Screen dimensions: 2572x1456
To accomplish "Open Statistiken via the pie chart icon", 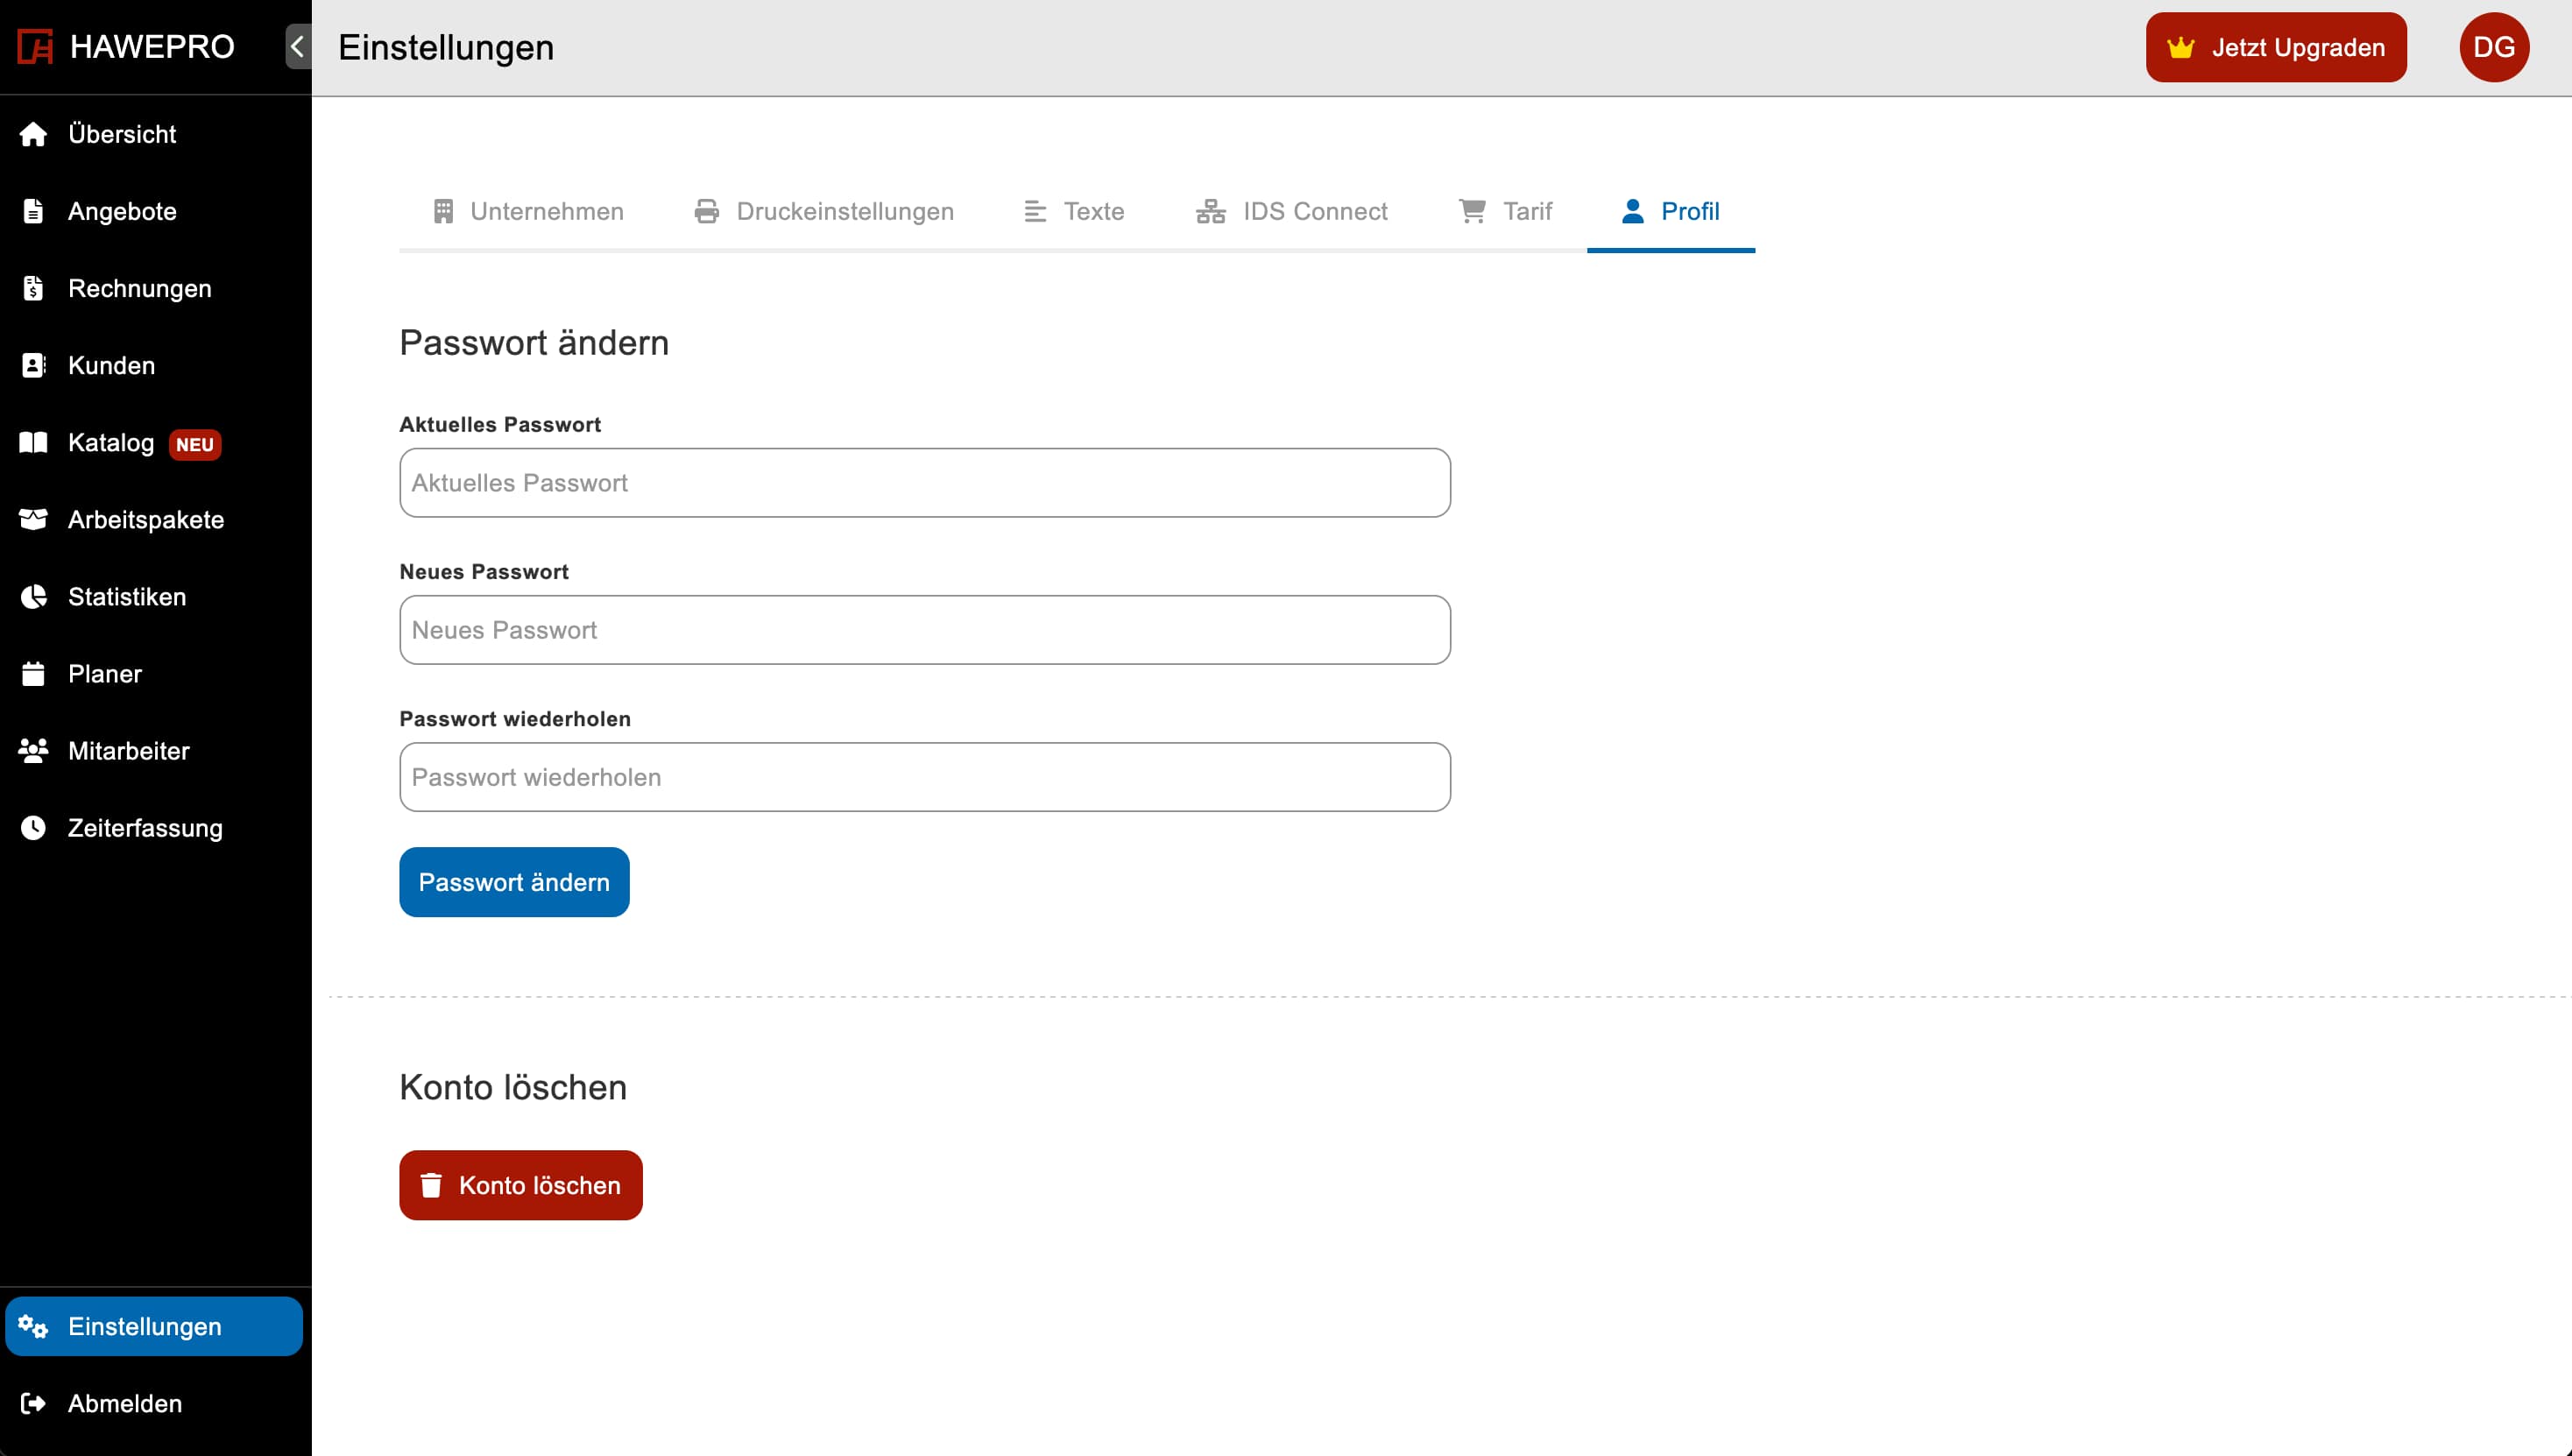I will (x=33, y=597).
